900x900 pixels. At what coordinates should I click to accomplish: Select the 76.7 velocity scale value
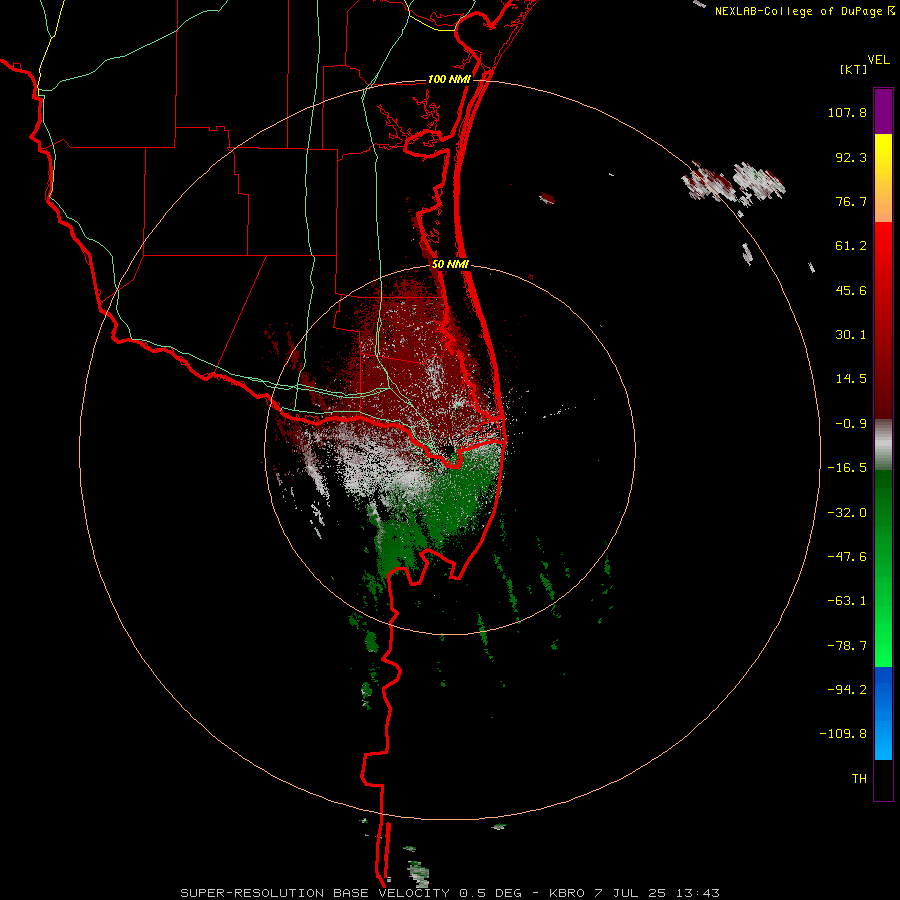(x=851, y=201)
